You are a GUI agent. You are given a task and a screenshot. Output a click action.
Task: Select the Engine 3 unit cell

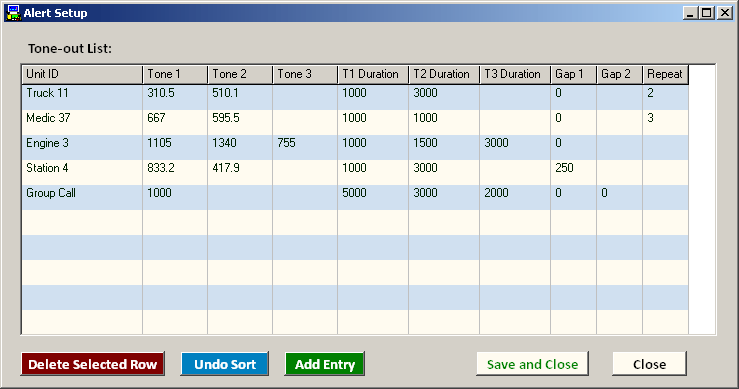coord(82,147)
